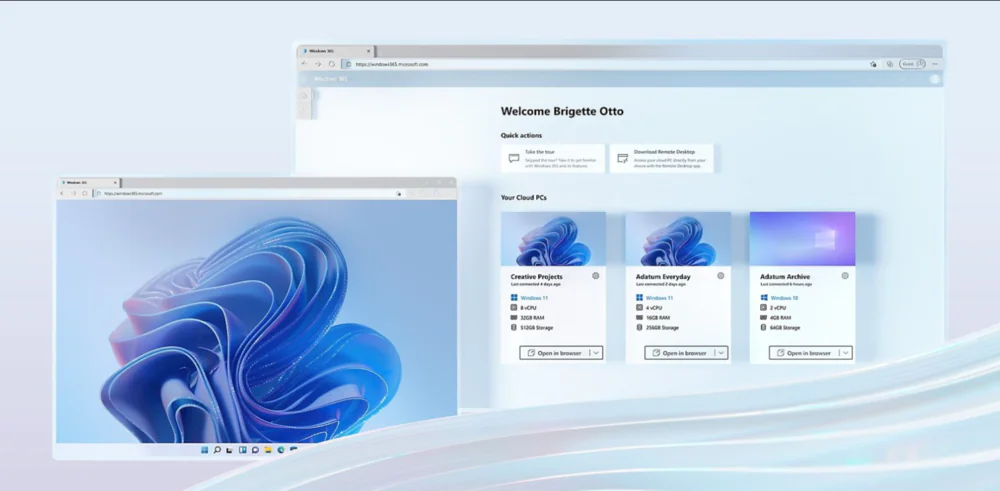Open the three-dots browser menu in large window

tap(935, 64)
